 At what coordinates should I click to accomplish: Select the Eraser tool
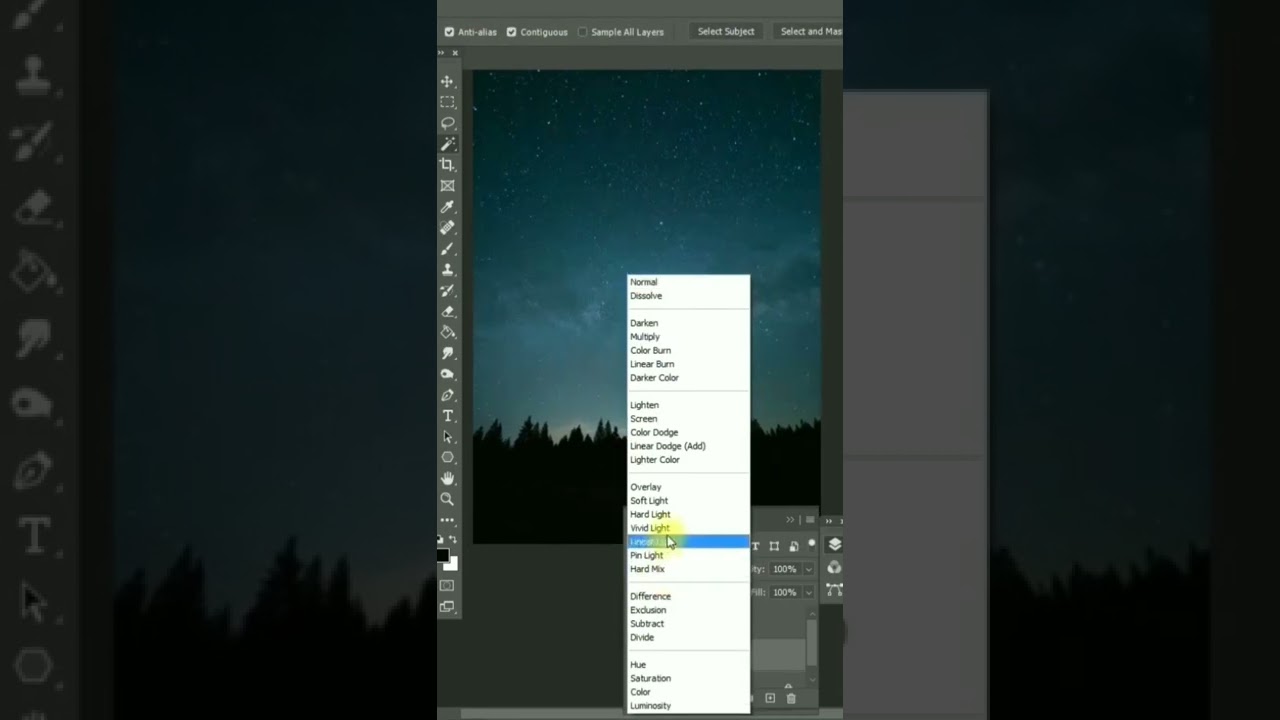click(447, 312)
